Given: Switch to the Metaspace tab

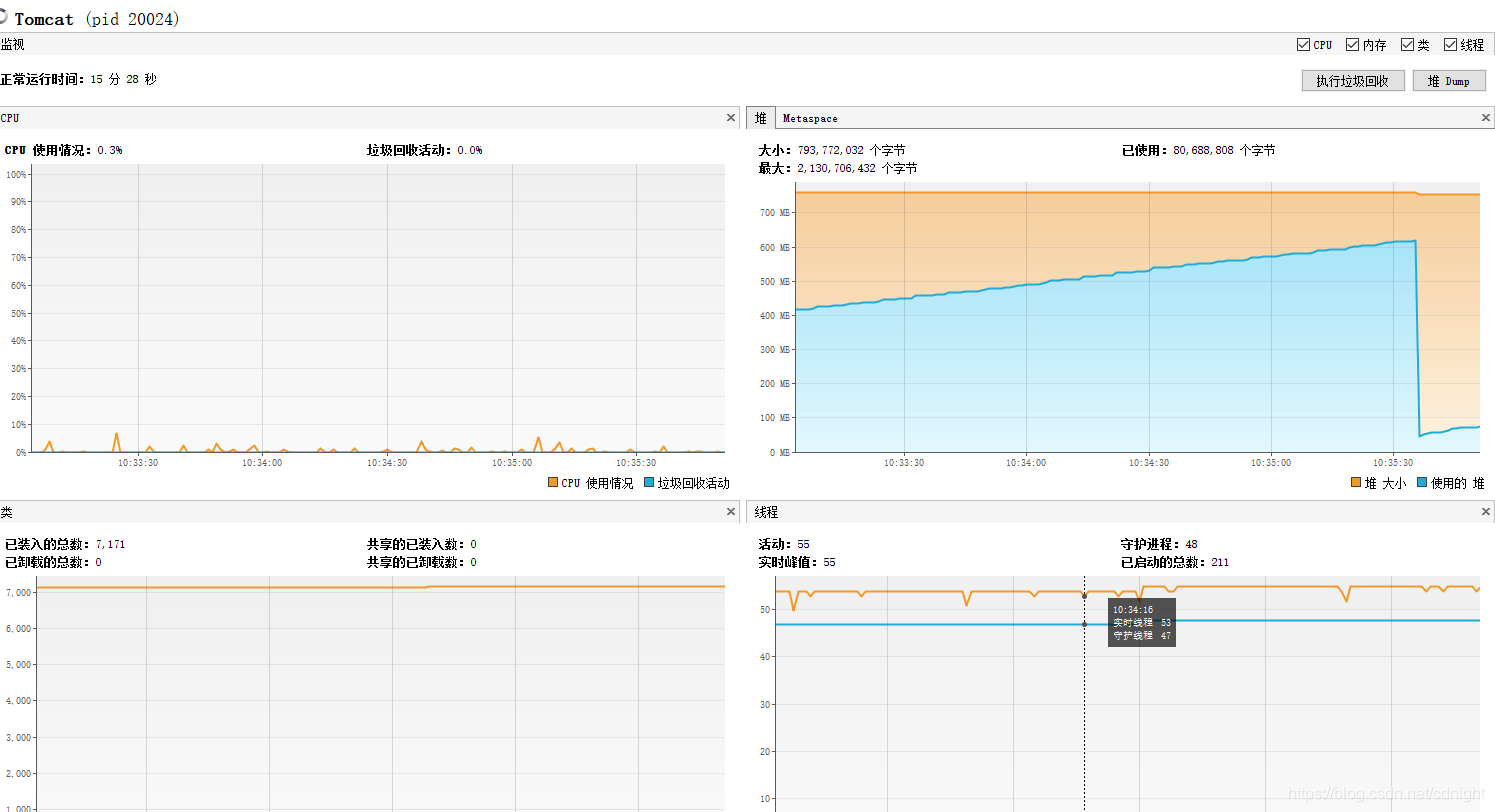Looking at the screenshot, I should click(x=810, y=119).
